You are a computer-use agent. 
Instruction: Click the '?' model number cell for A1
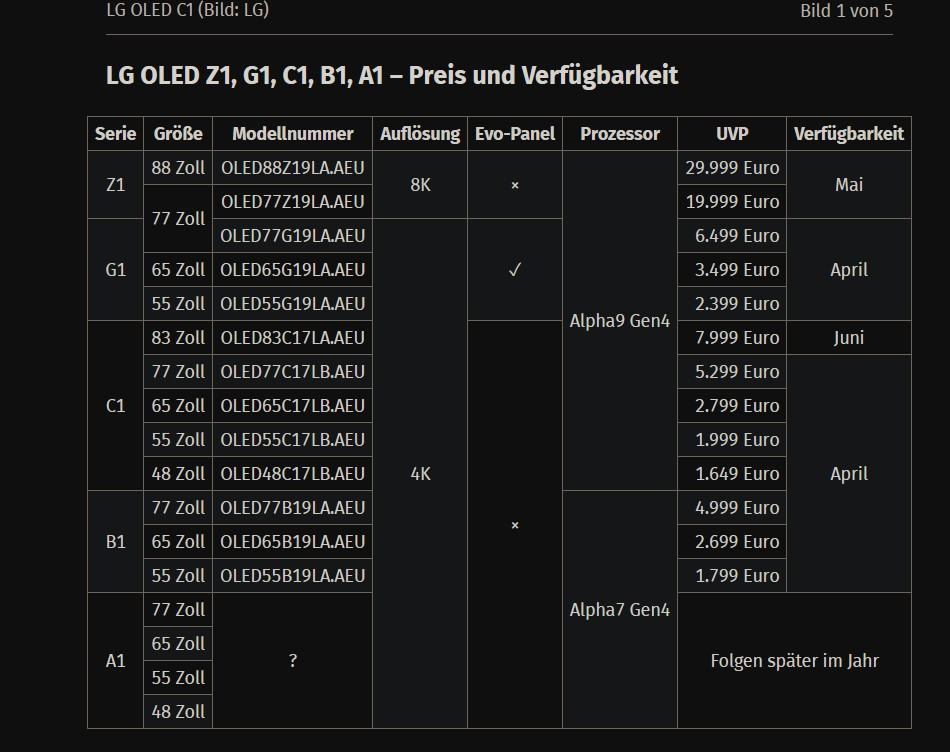(293, 660)
